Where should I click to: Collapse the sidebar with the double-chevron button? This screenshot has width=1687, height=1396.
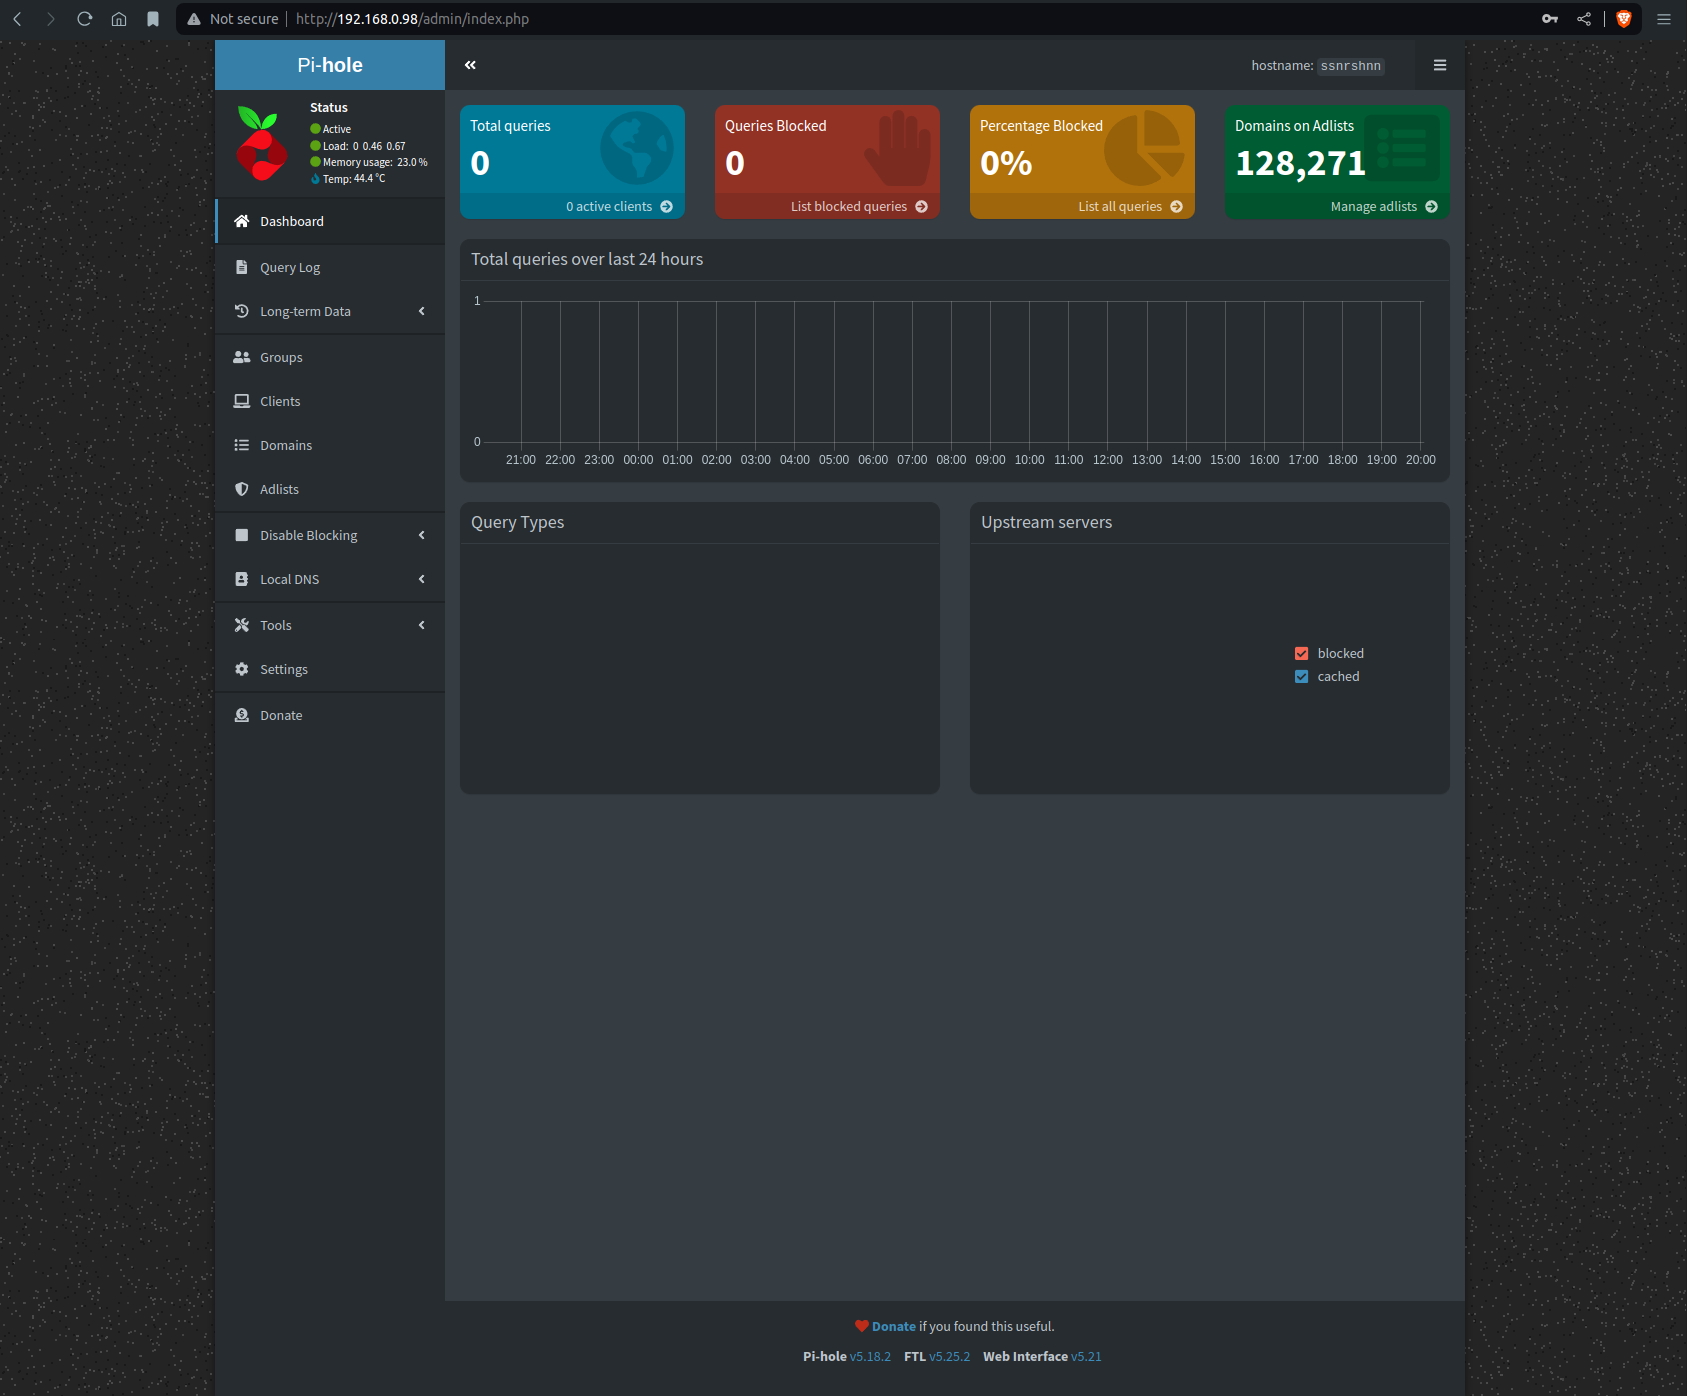coord(470,64)
